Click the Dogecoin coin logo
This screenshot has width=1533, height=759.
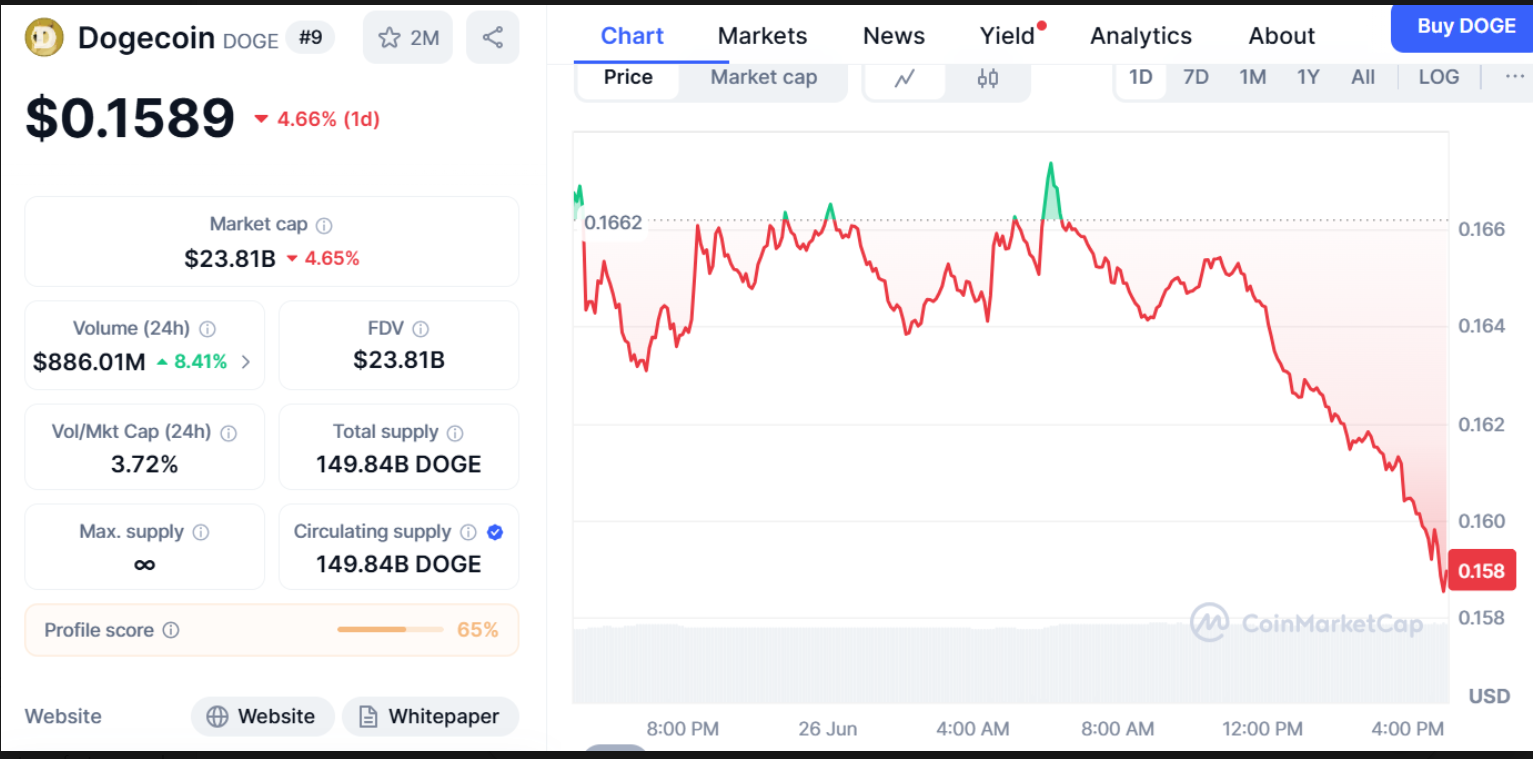(x=44, y=38)
